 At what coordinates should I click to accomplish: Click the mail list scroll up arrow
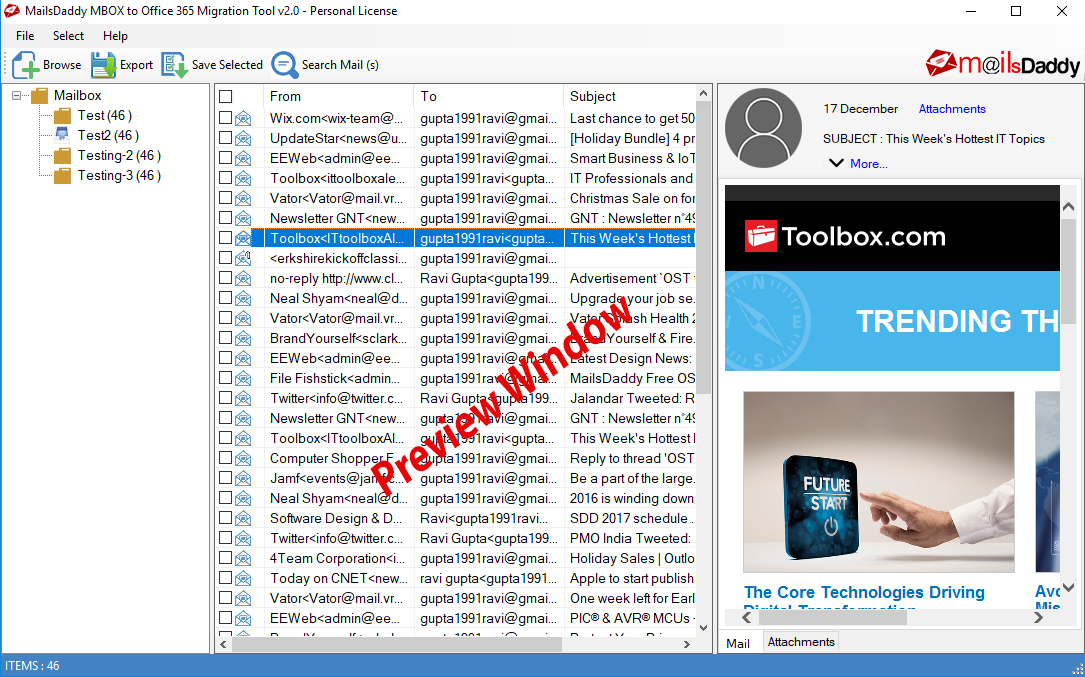click(x=704, y=93)
